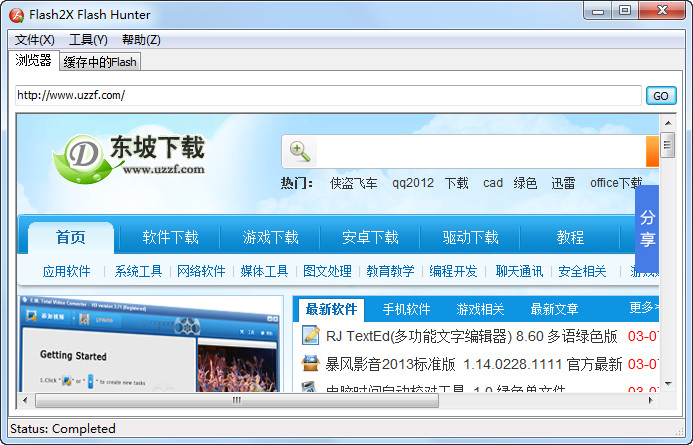Click the RJ TextEd notepad icon
This screenshot has width=693, height=445.
(x=311, y=335)
